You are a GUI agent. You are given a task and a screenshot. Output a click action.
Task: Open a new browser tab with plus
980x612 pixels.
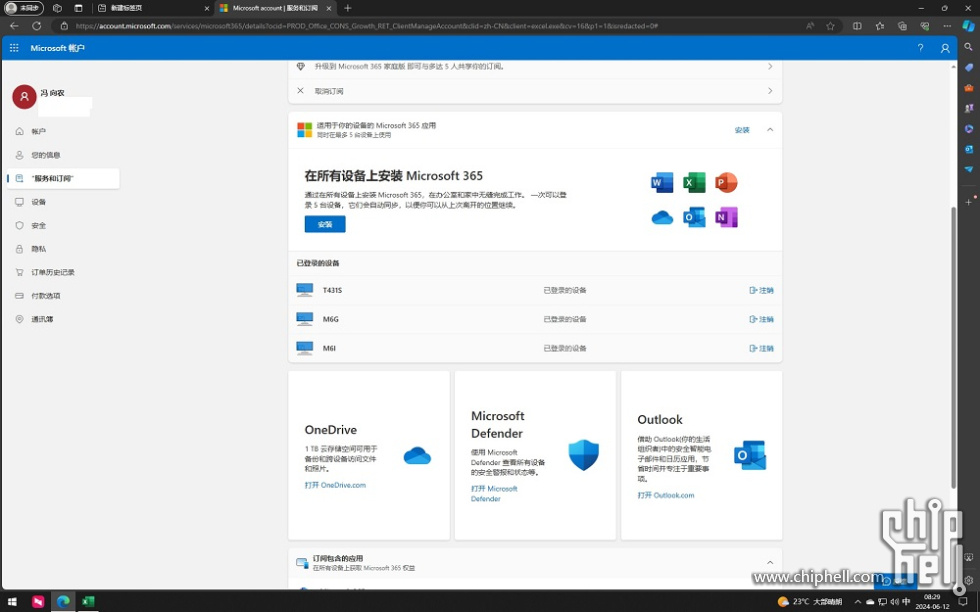(x=348, y=8)
